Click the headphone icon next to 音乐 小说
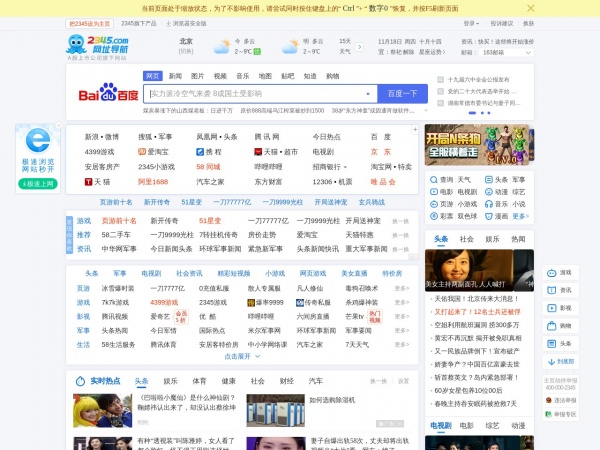 coord(489,204)
